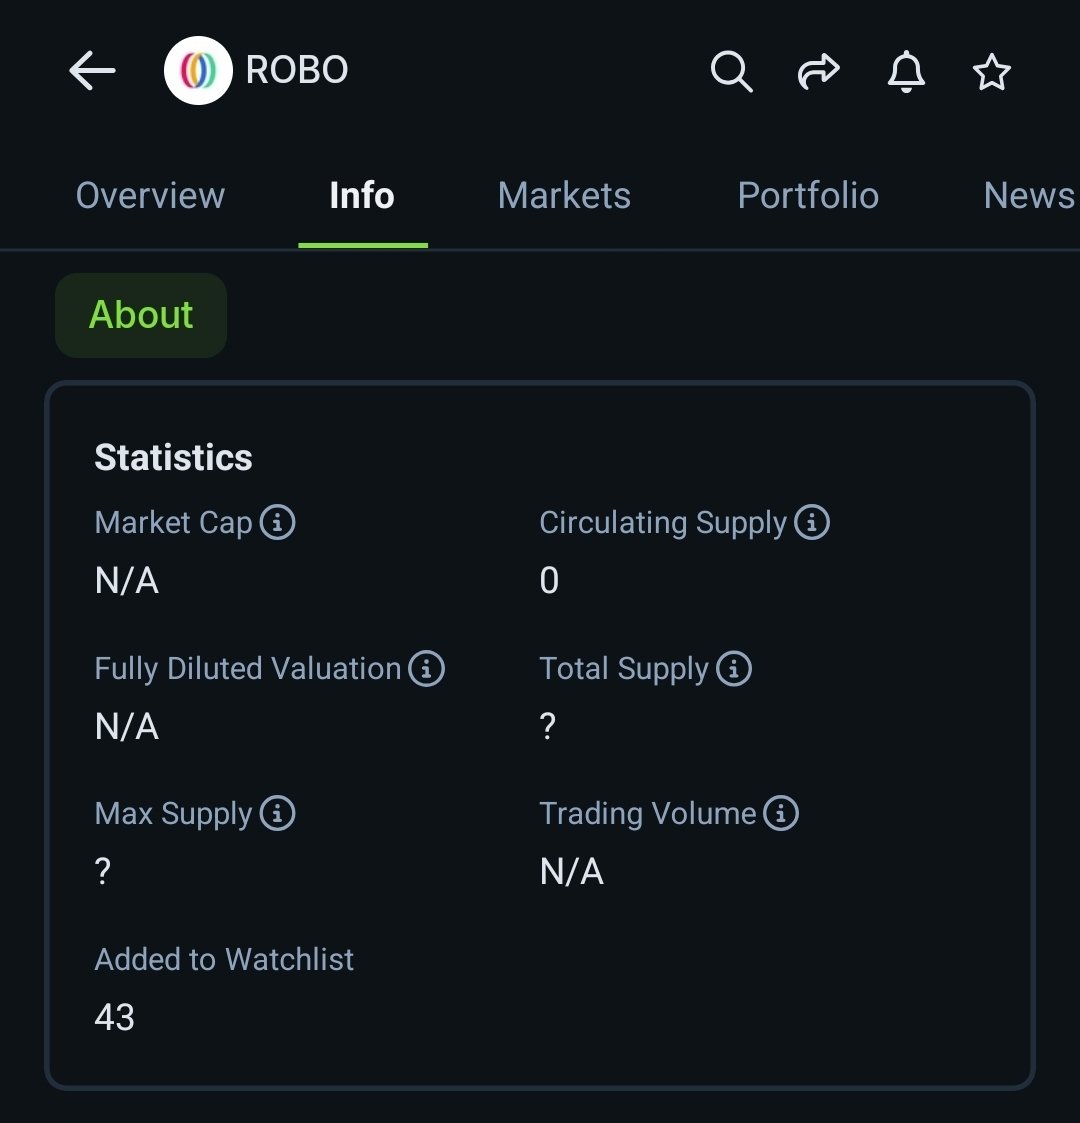This screenshot has height=1123, width=1080.
Task: Tap the About button
Action: 141,315
